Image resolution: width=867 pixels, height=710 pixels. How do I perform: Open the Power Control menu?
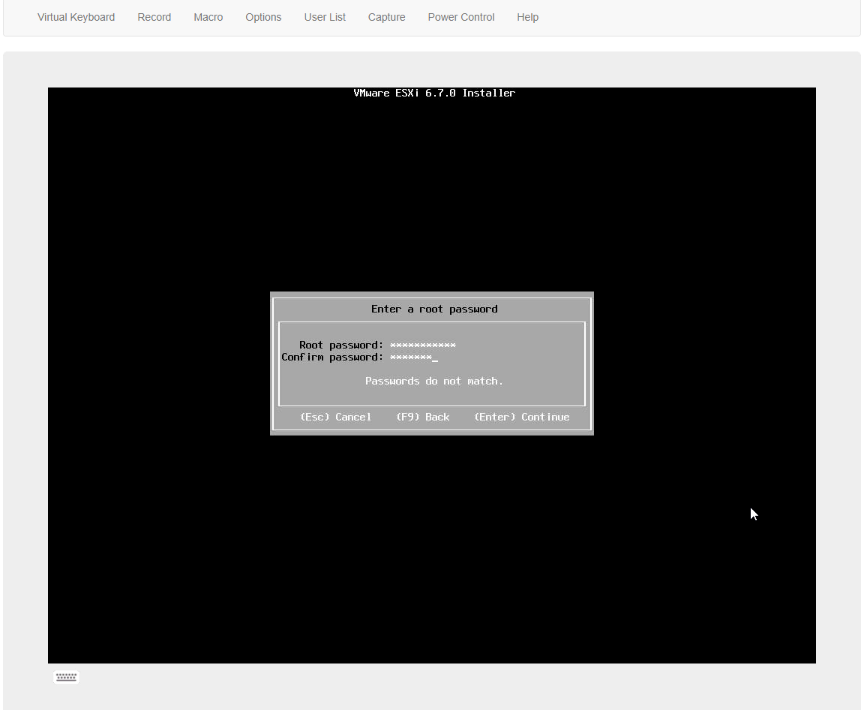[461, 17]
